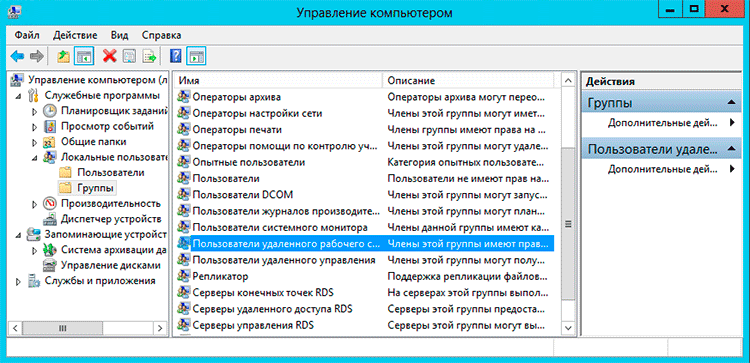Click the group icon beside Опытные пользователи
This screenshot has height=363, width=750.
coord(183,162)
